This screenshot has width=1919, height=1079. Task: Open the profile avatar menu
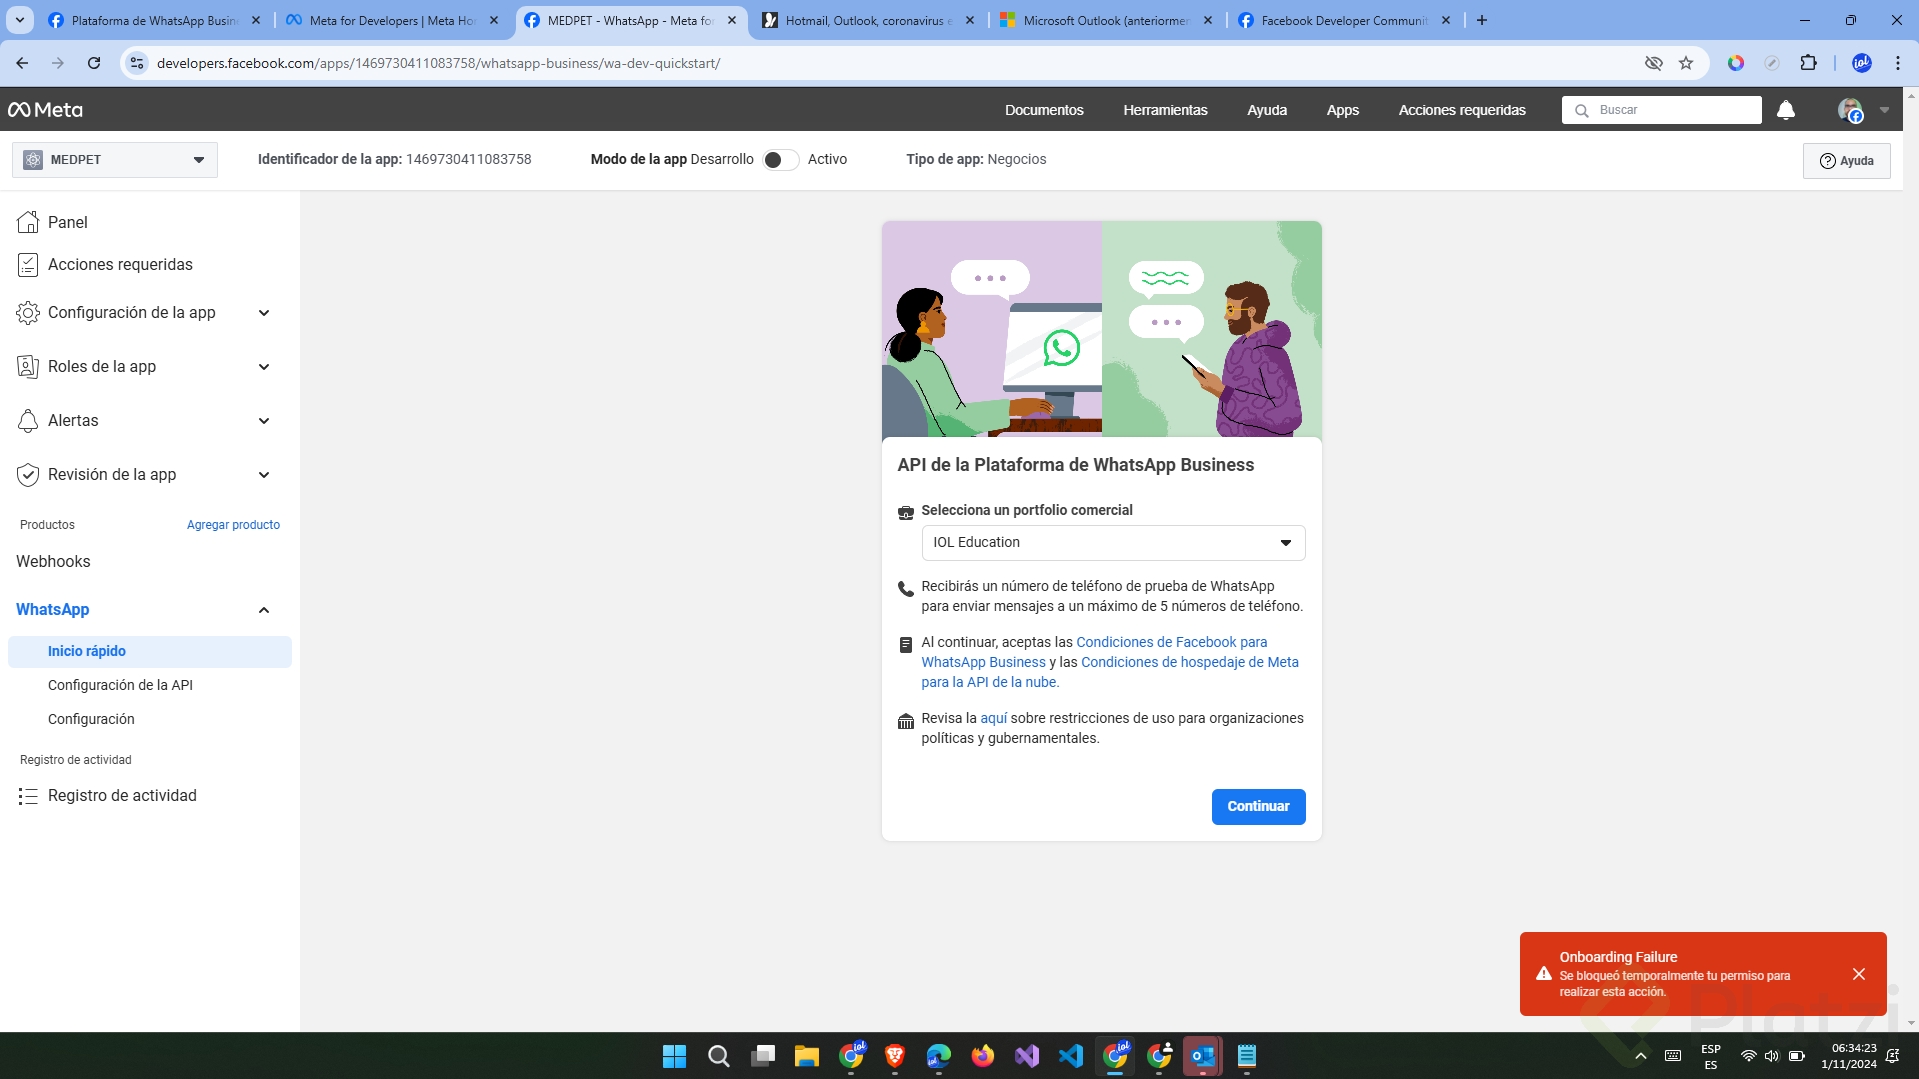coord(1850,110)
